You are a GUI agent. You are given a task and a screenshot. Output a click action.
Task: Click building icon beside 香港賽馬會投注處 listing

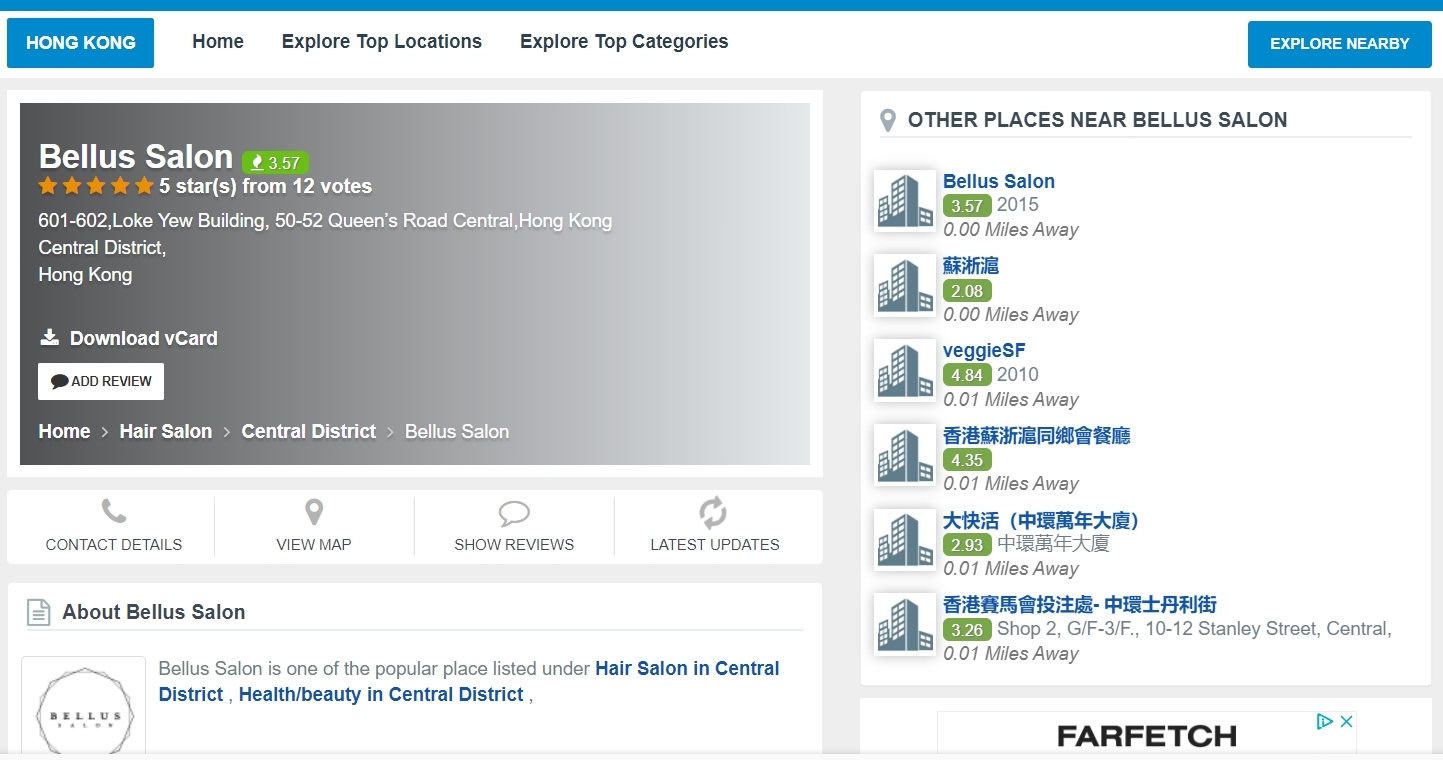pyautogui.click(x=905, y=625)
